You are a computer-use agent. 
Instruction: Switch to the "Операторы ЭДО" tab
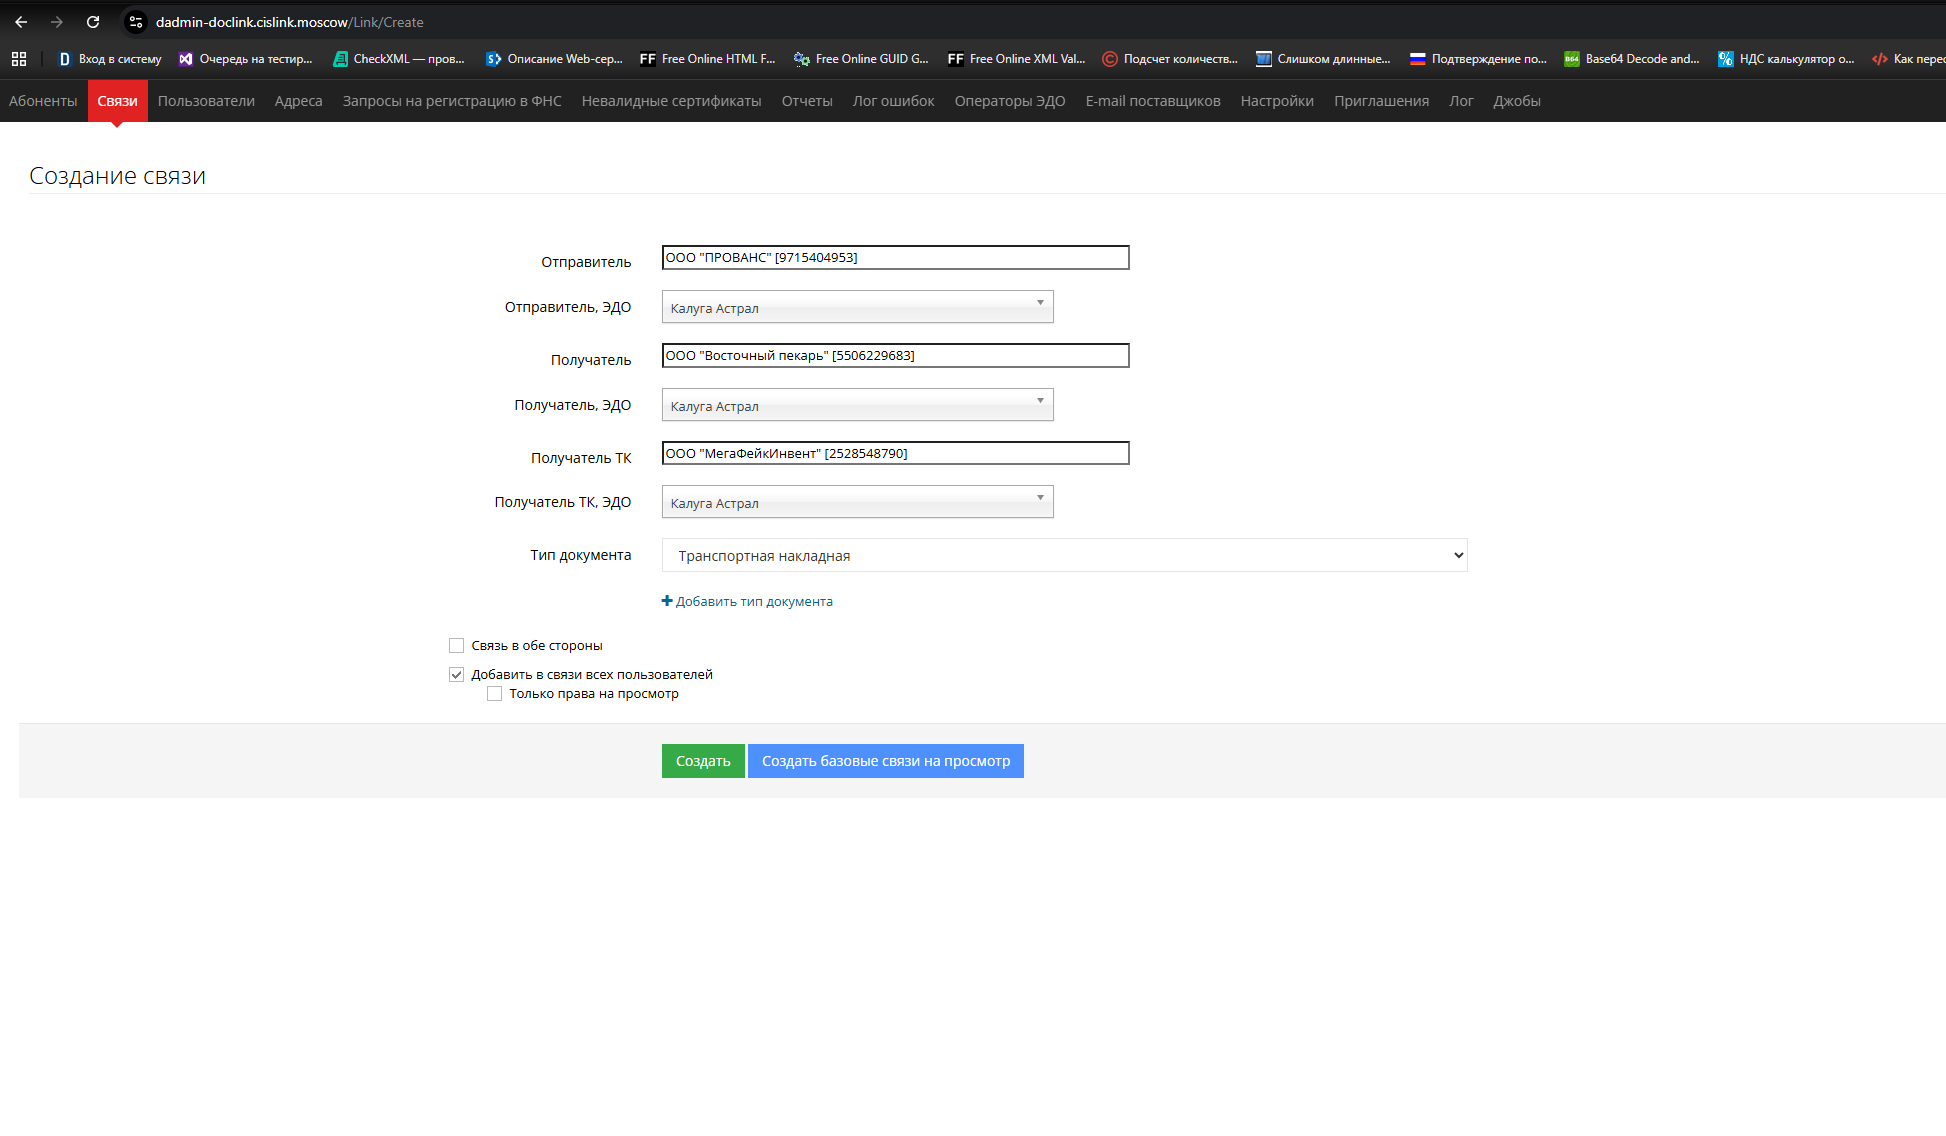pos(1009,101)
